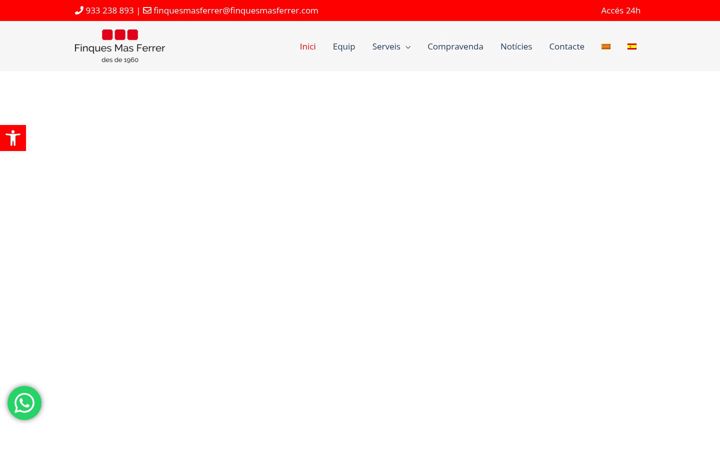
Task: Open the accessibility tools widget
Action: pyautogui.click(x=13, y=138)
